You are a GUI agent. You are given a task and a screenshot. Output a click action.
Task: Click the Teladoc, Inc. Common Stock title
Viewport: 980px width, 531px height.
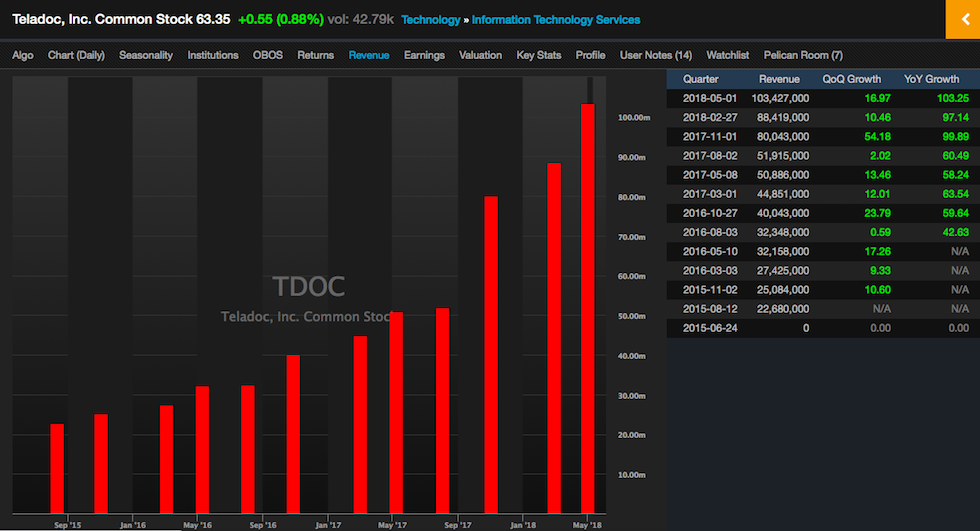coord(102,19)
